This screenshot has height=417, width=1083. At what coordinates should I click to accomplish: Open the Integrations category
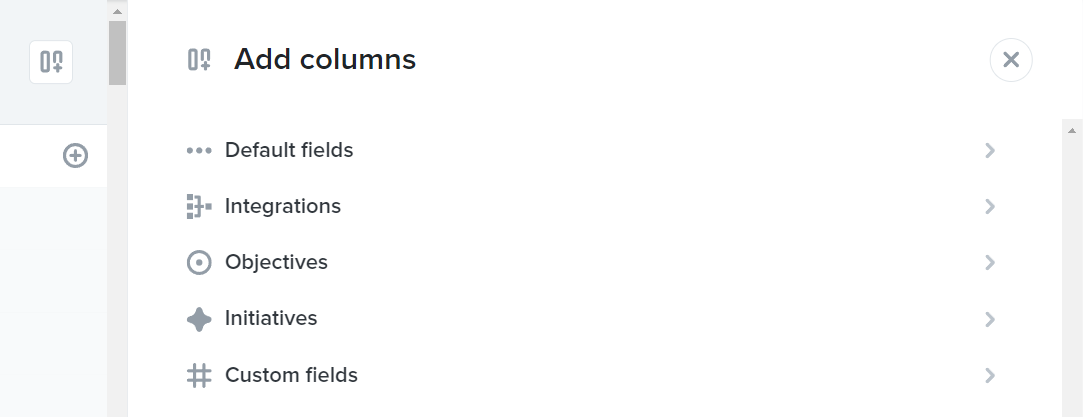(593, 206)
